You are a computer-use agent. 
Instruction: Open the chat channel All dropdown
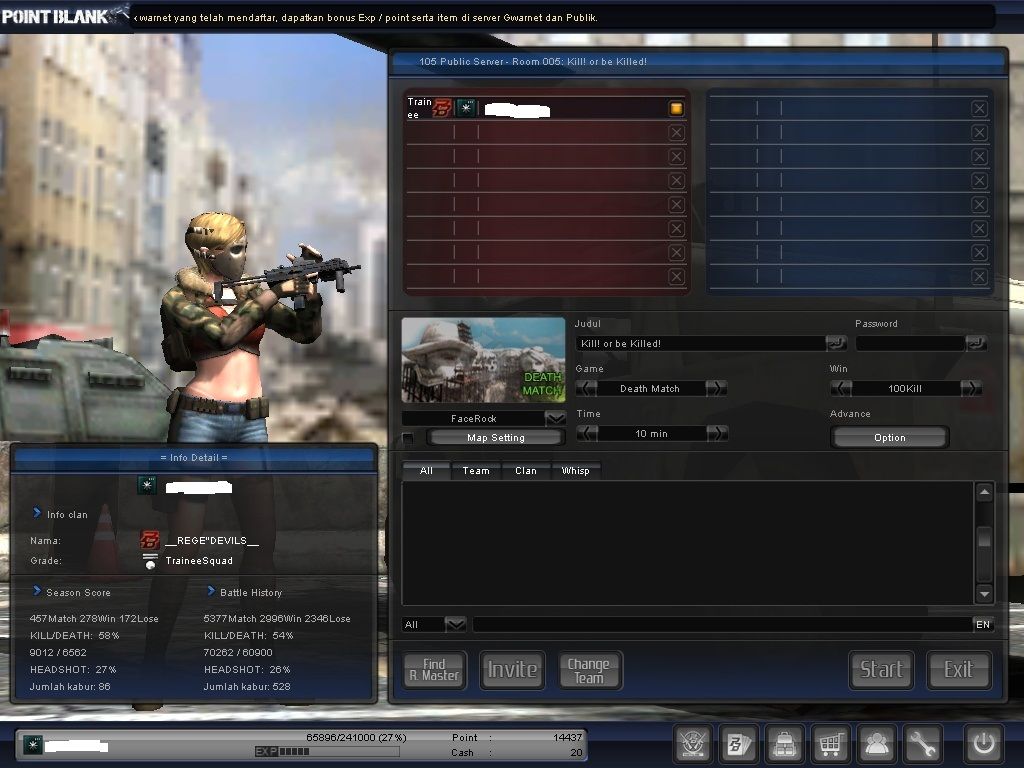point(455,625)
